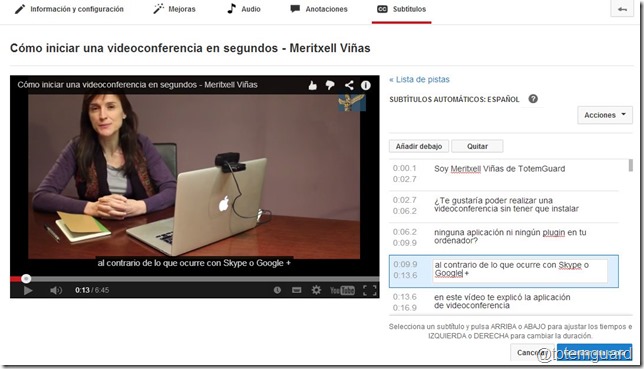The image size is (644, 369).
Task: Toggle the captions icon in the player
Action: [297, 290]
